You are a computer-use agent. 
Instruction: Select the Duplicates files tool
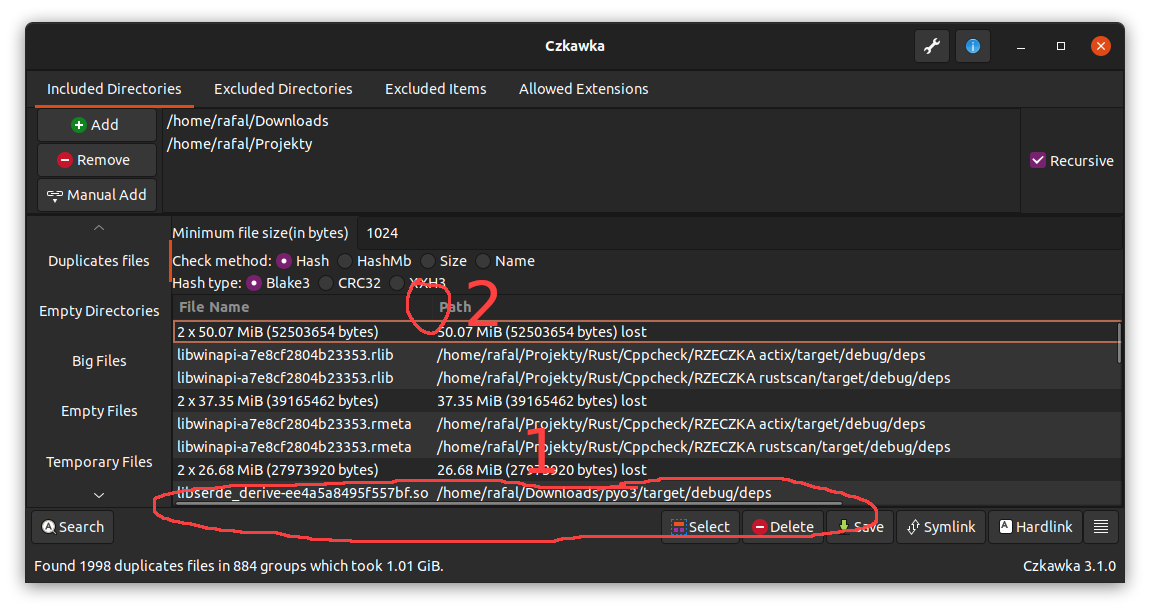click(99, 261)
